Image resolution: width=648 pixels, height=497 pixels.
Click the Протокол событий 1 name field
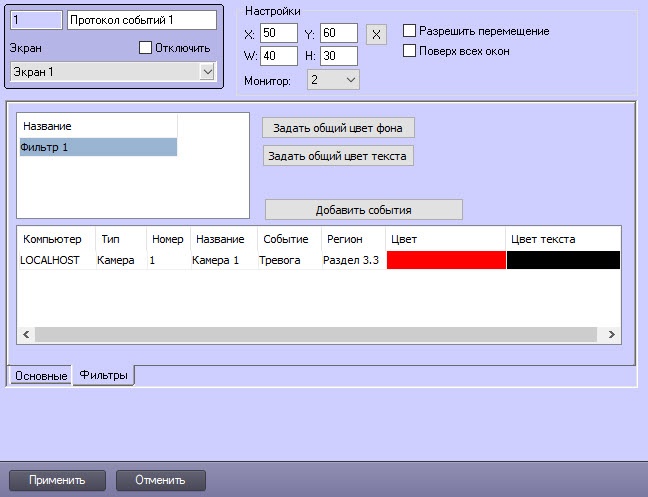click(141, 19)
